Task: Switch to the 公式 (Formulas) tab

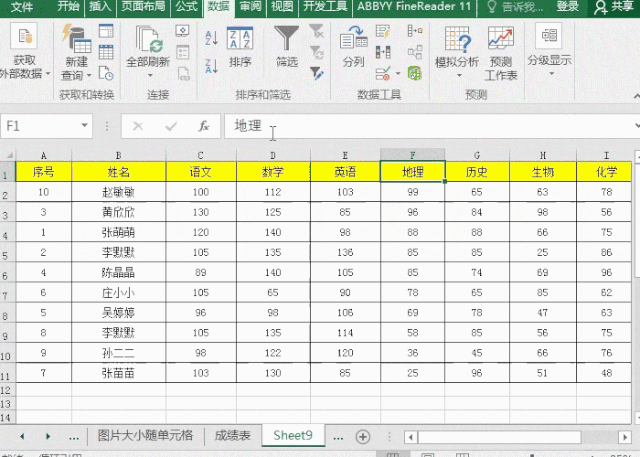Action: pyautogui.click(x=186, y=7)
